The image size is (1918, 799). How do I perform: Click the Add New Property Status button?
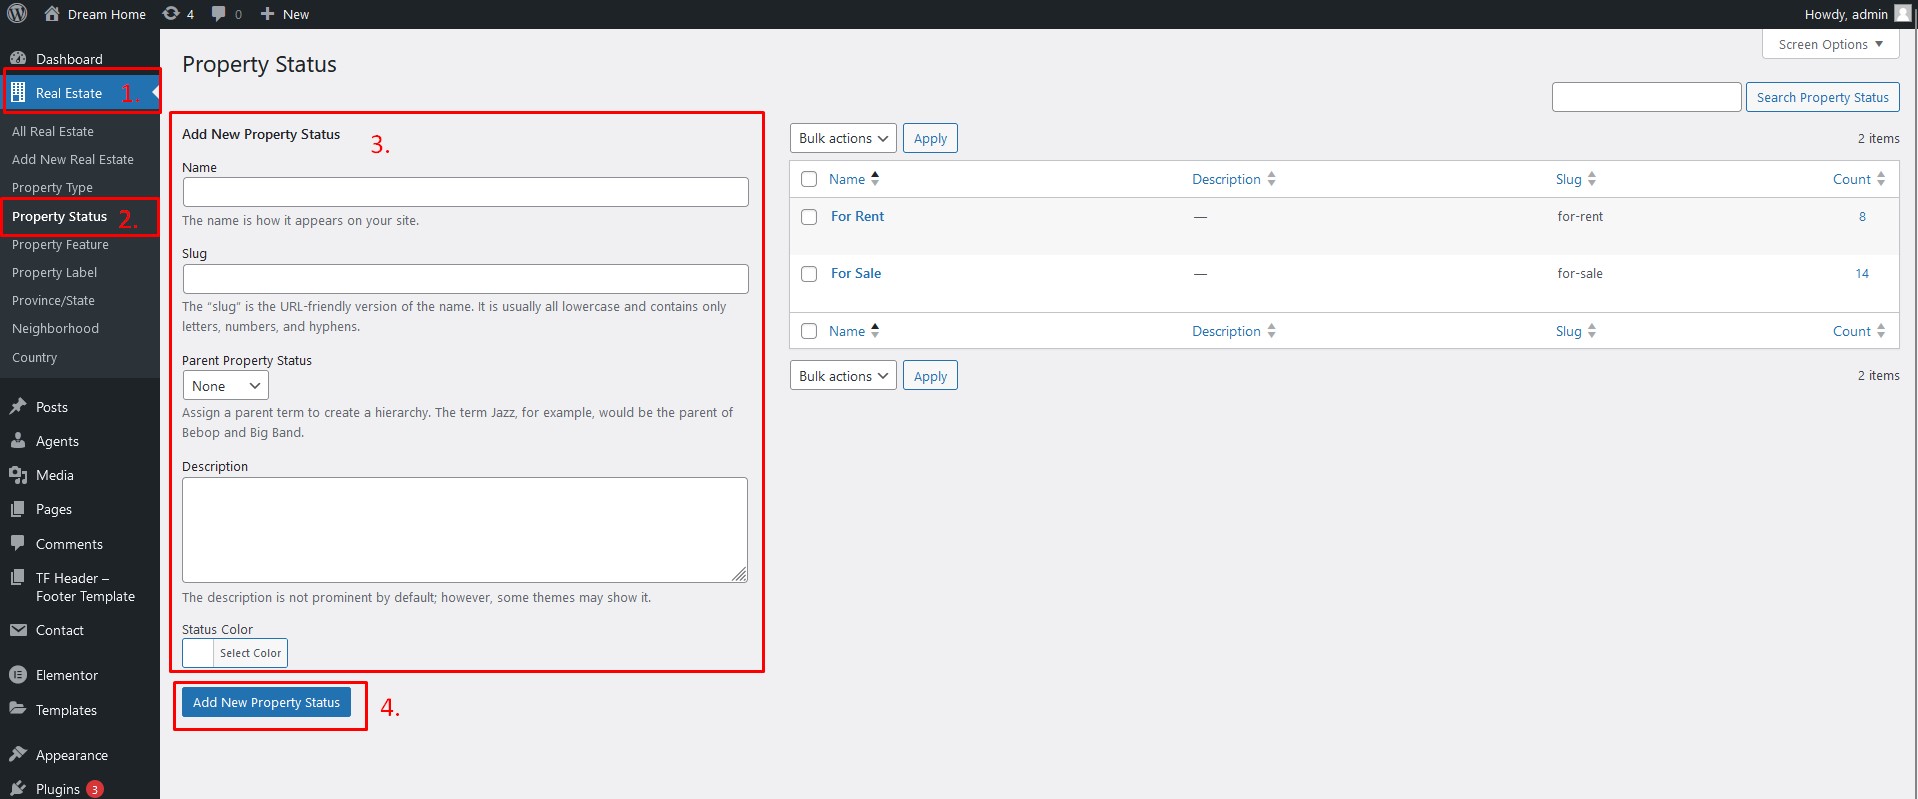point(266,702)
